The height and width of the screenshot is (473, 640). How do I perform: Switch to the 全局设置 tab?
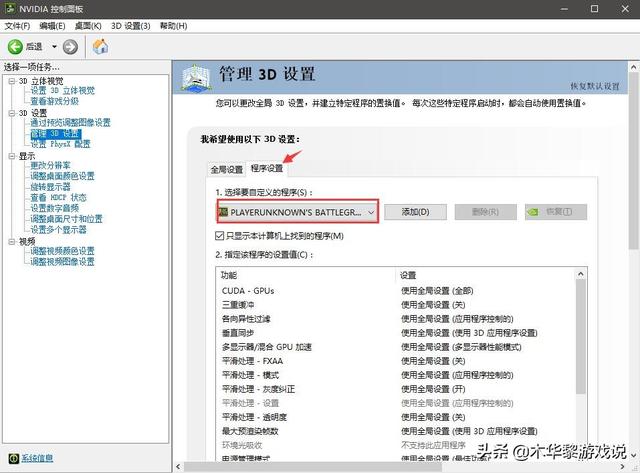227,169
